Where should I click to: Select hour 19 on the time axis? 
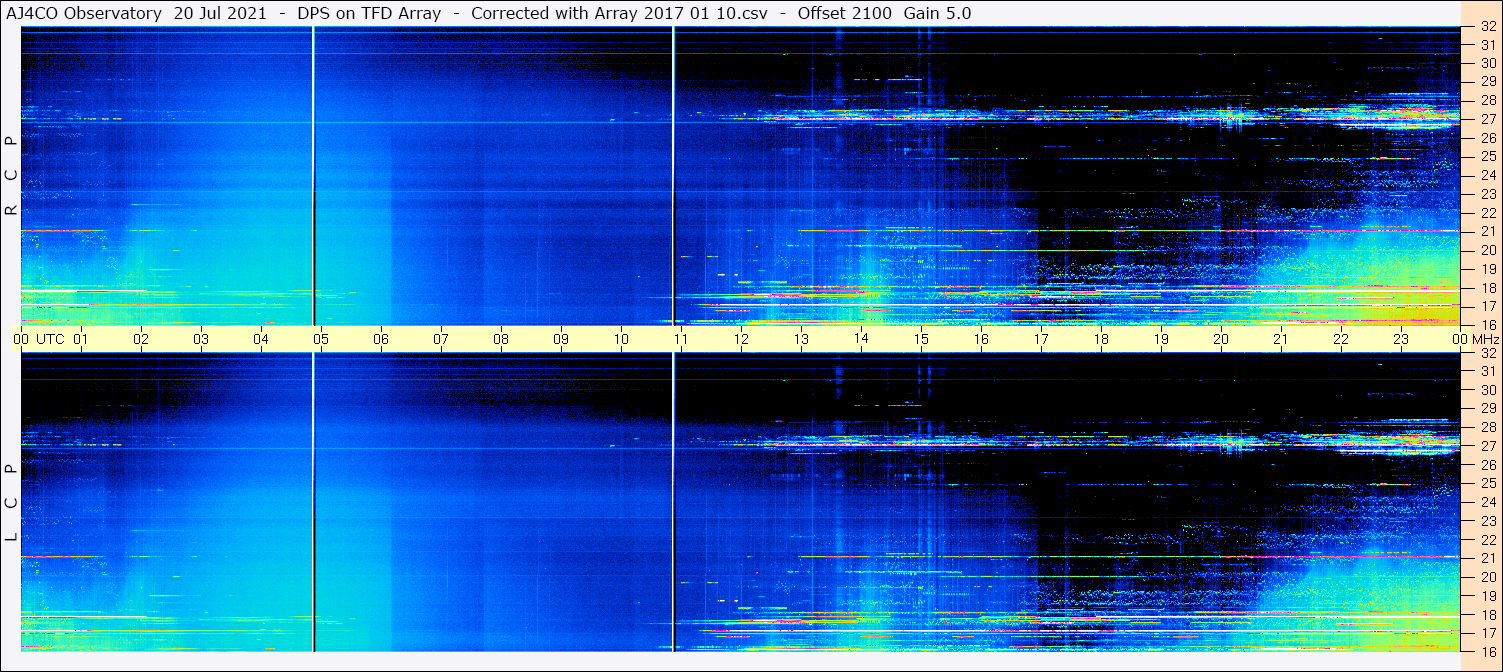(x=1161, y=339)
